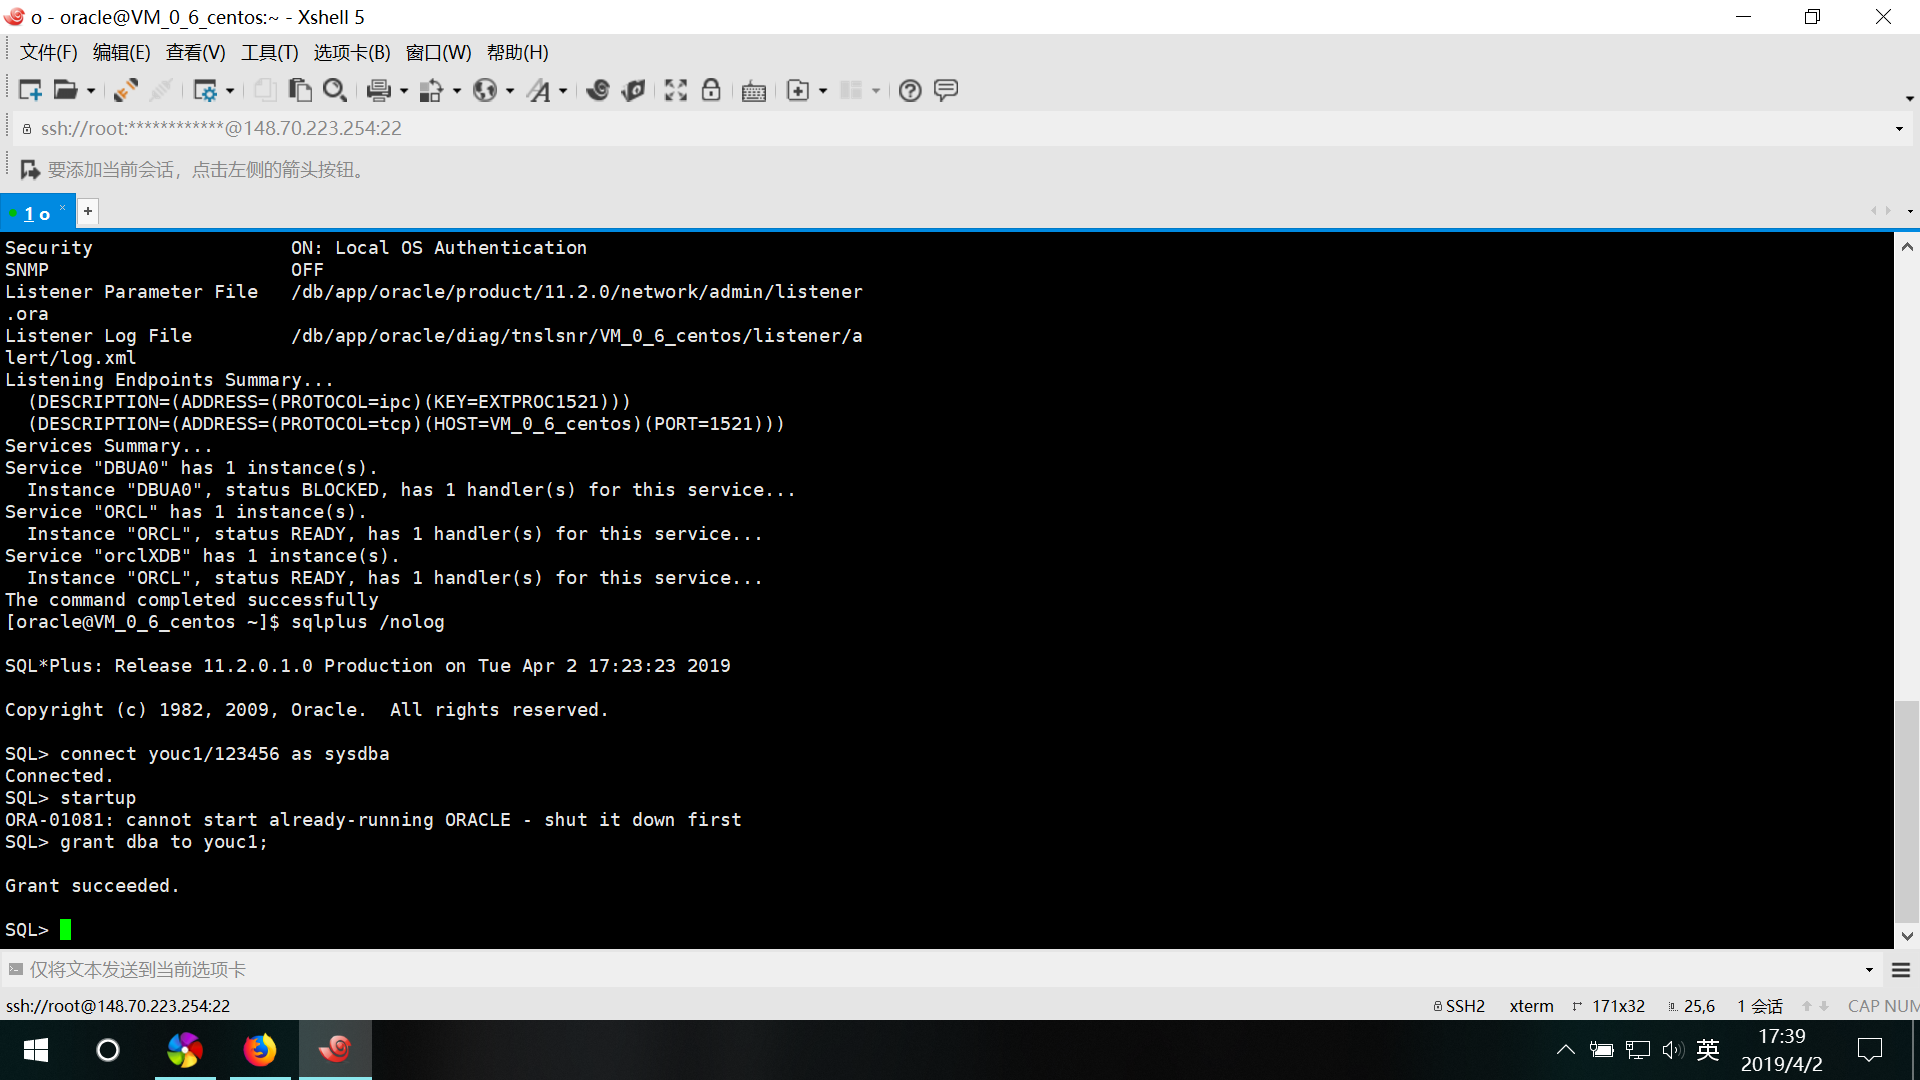Select the '1 o' session tab

click(36, 213)
